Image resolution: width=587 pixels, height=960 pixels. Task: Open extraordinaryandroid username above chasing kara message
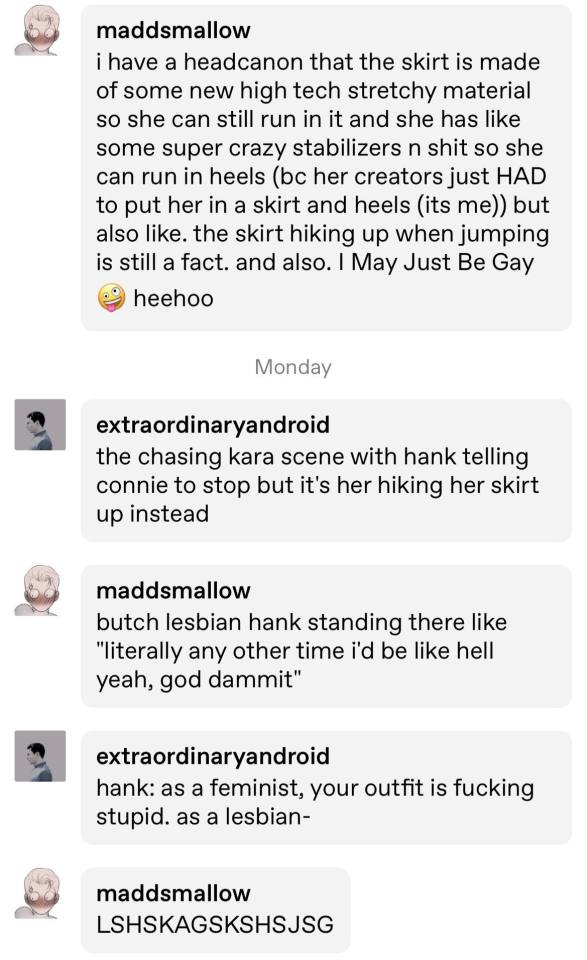(212, 424)
